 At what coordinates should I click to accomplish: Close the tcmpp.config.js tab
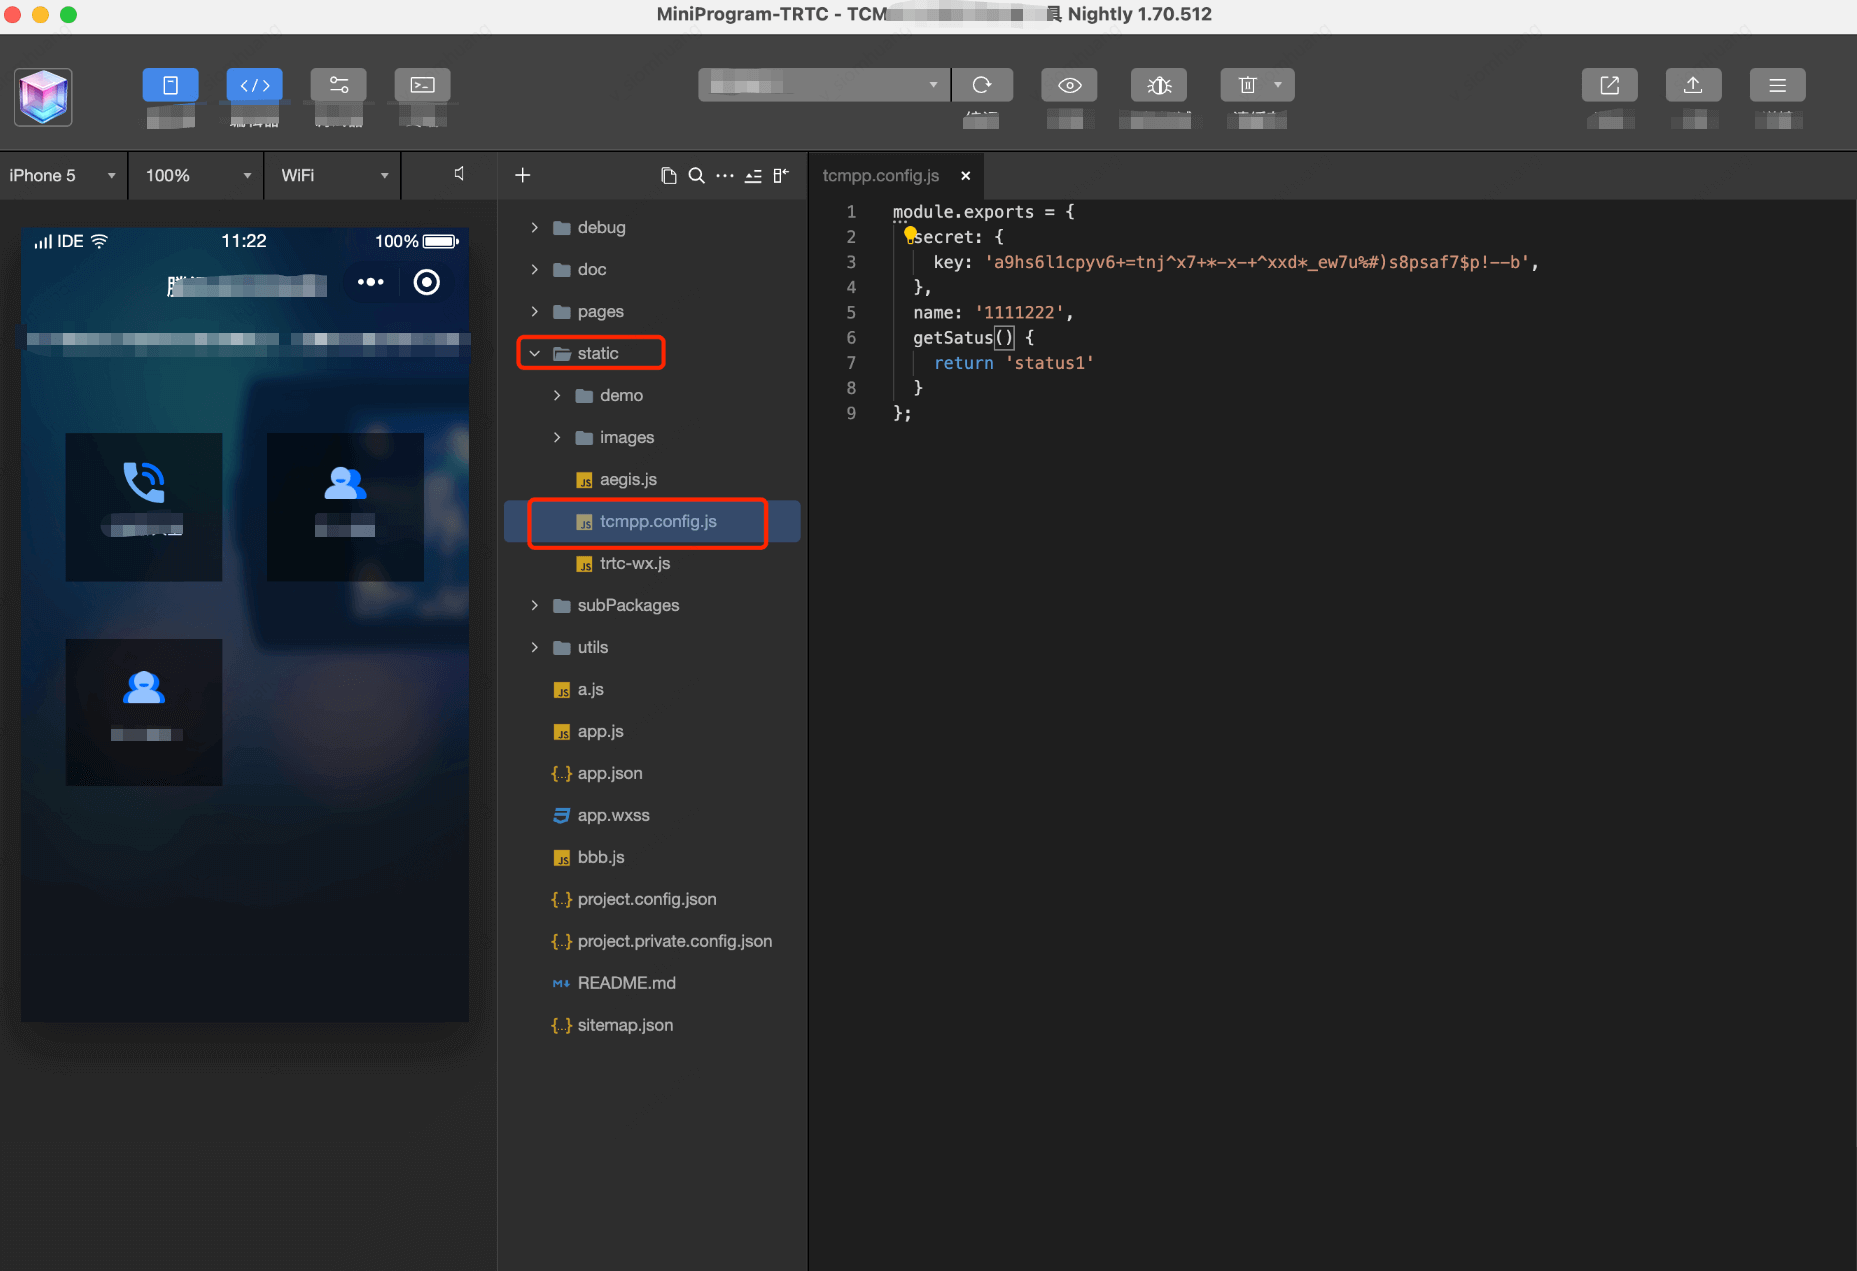coord(965,176)
